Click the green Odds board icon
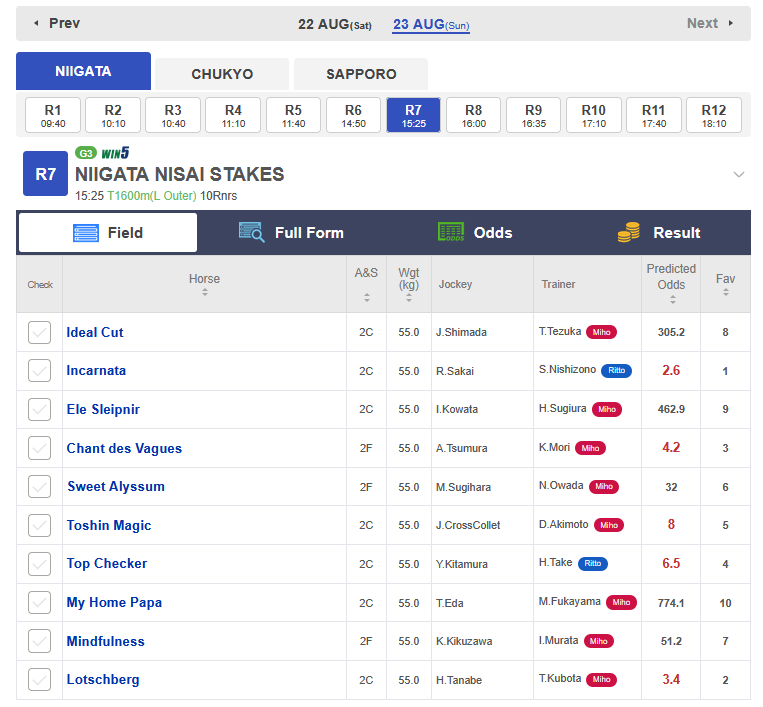The width and height of the screenshot is (763, 707). click(x=451, y=232)
